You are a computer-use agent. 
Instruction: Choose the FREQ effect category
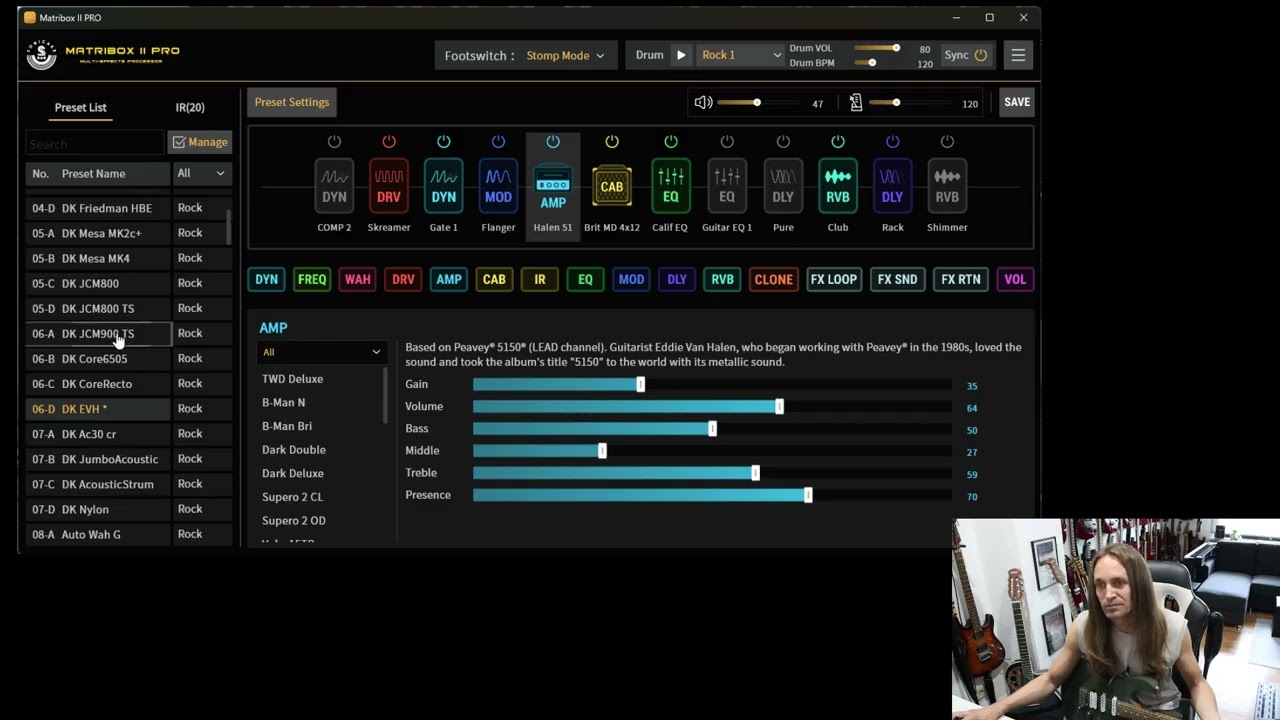[x=312, y=280]
